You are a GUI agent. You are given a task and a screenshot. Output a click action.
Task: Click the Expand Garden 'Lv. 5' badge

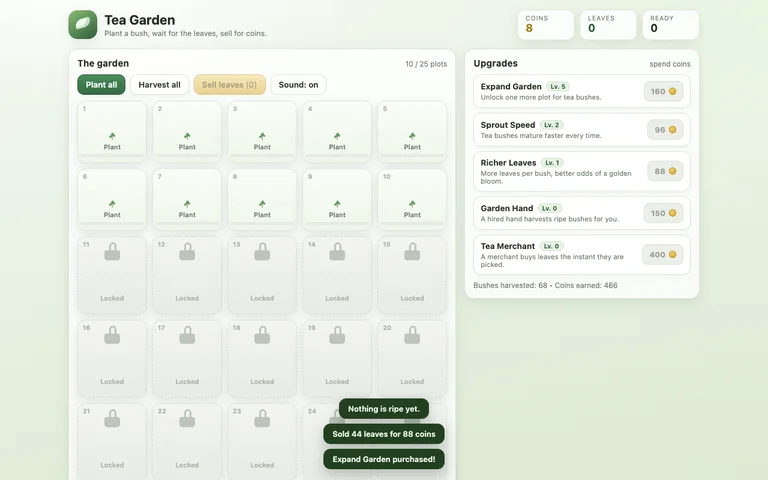(x=557, y=87)
